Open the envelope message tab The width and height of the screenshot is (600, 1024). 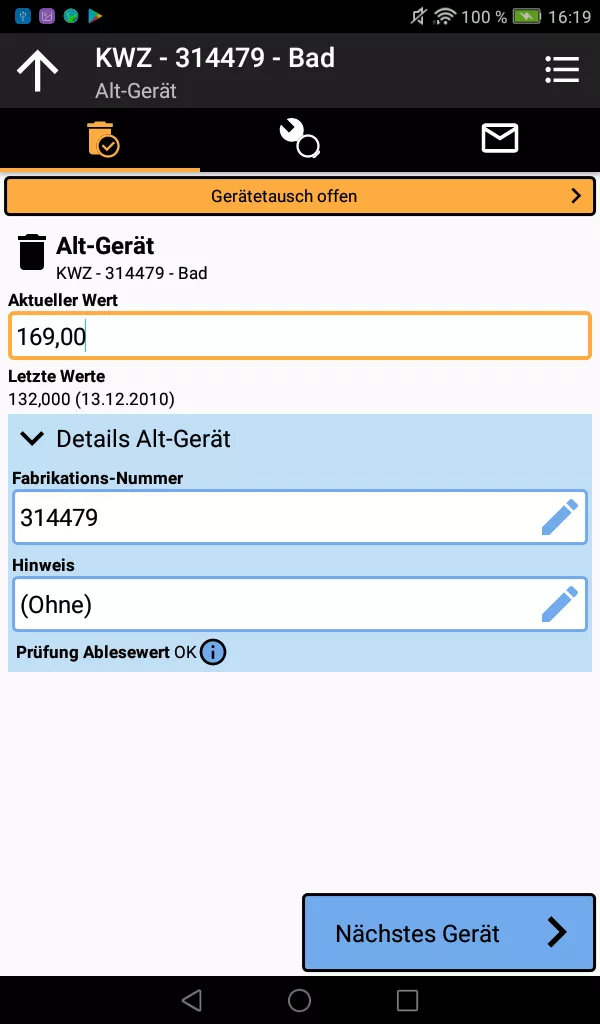pyautogui.click(x=499, y=139)
